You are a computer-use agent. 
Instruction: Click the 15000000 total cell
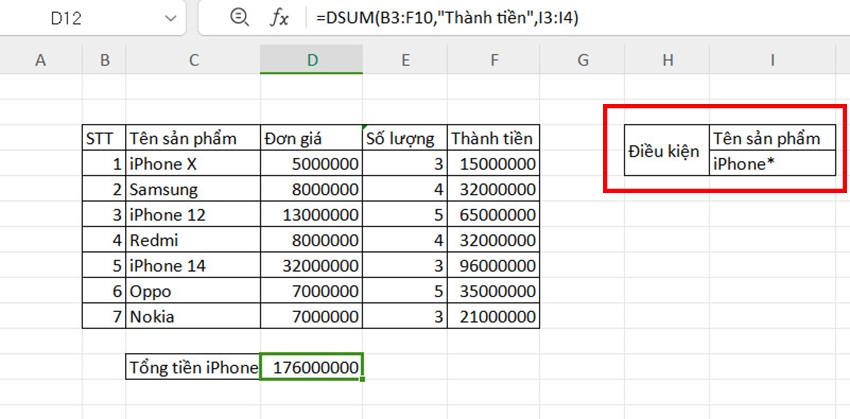pyautogui.click(x=493, y=164)
